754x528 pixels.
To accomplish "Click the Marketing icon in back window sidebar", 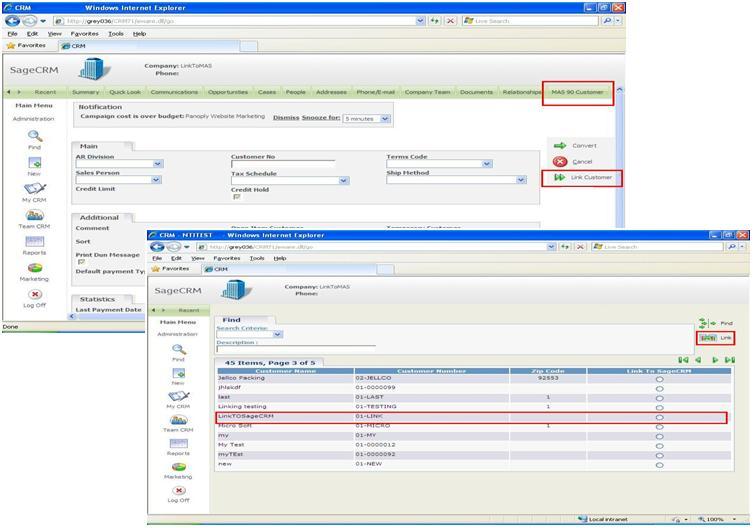I will (x=35, y=268).
